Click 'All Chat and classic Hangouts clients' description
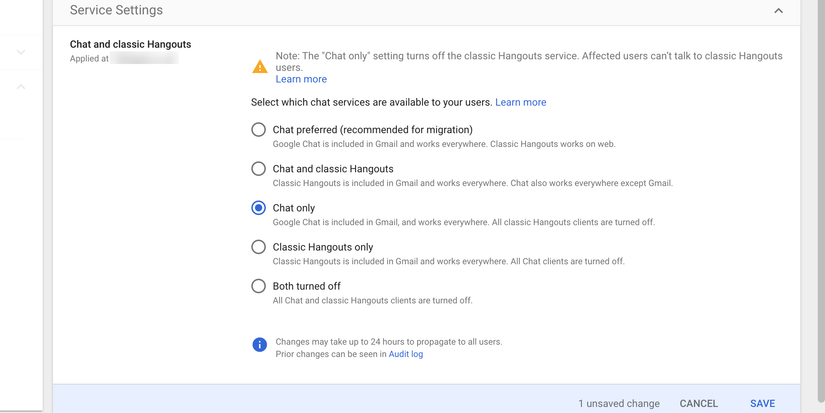 (x=373, y=300)
